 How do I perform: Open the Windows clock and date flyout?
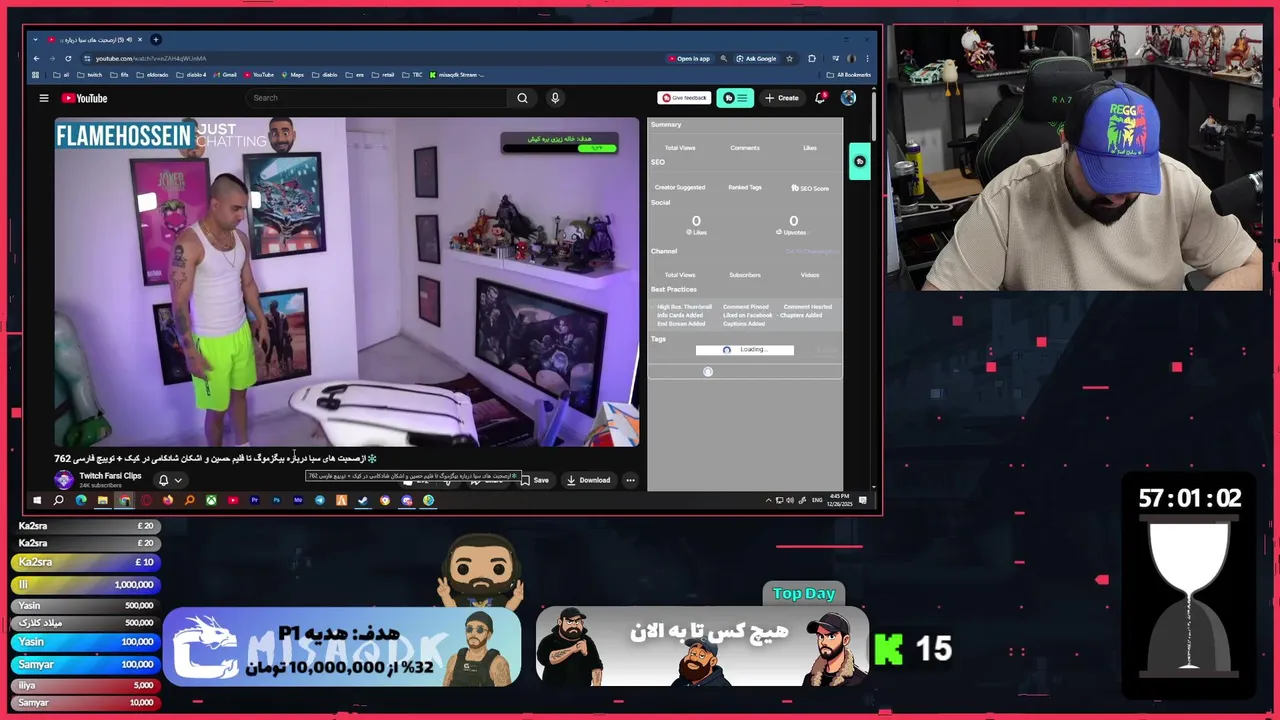tap(838, 500)
